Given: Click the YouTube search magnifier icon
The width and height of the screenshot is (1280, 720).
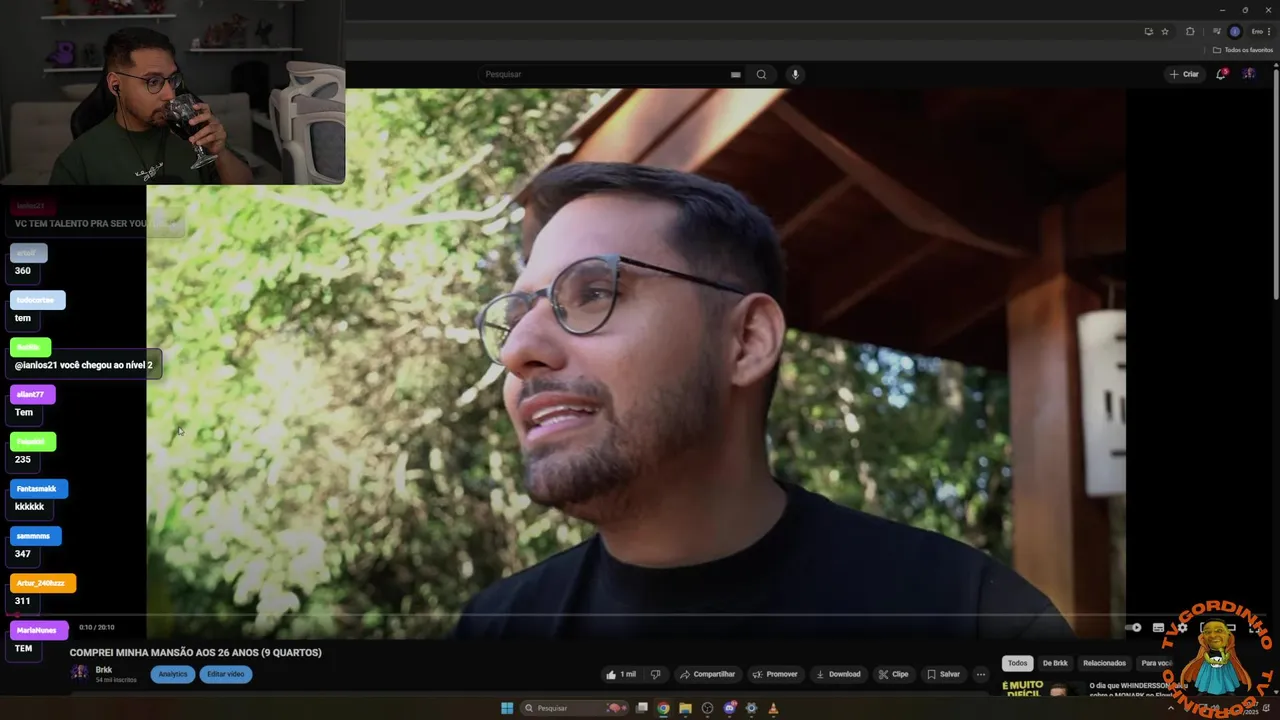Looking at the screenshot, I should tap(761, 74).
